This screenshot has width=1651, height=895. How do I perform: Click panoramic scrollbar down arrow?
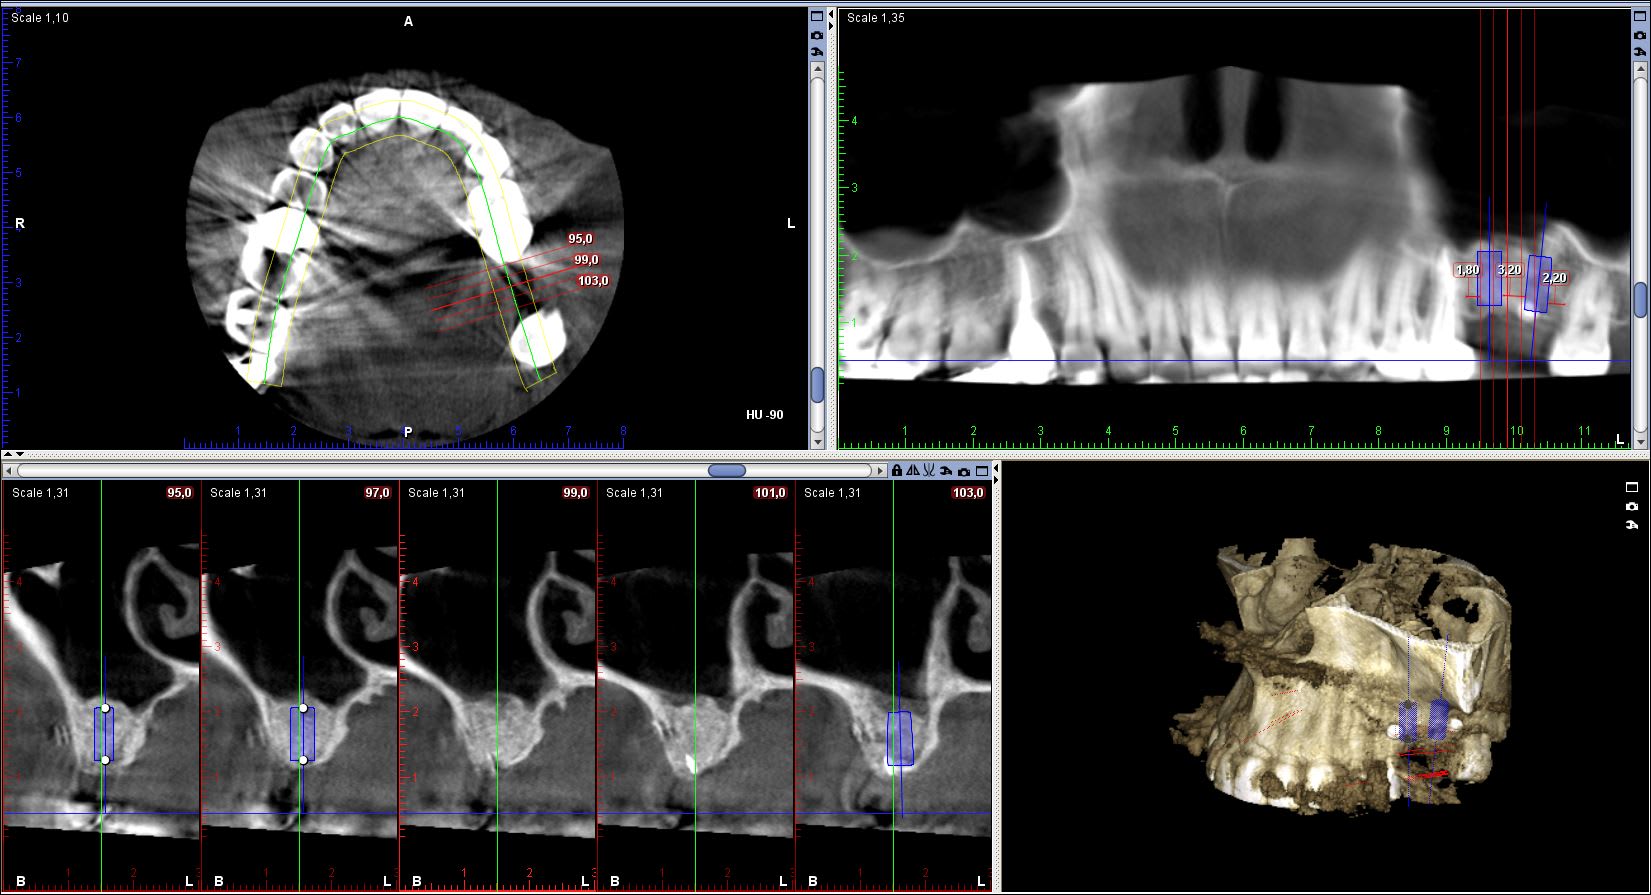(x=1640, y=442)
